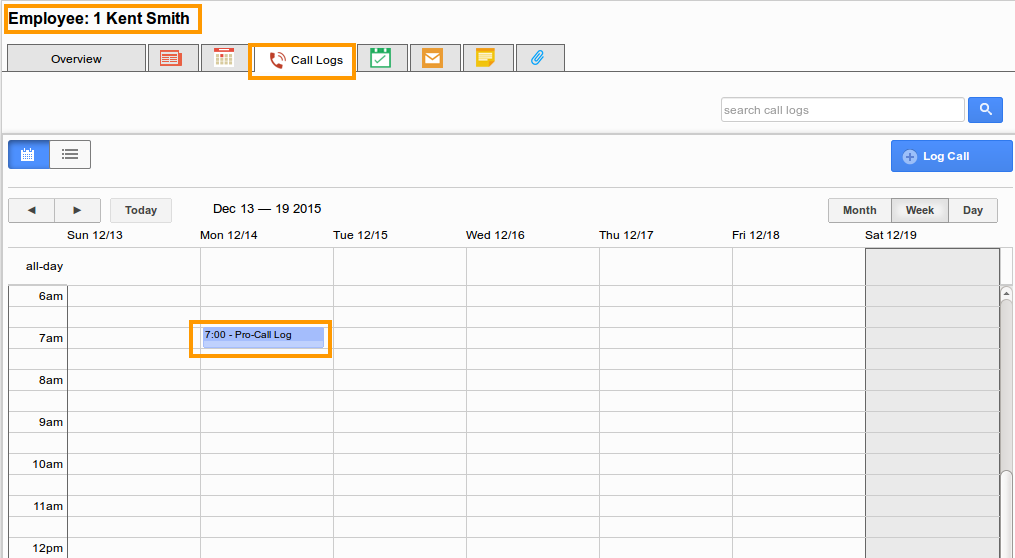Open the yellow sticky notes tab
Image resolution: width=1015 pixels, height=558 pixels.
485,58
